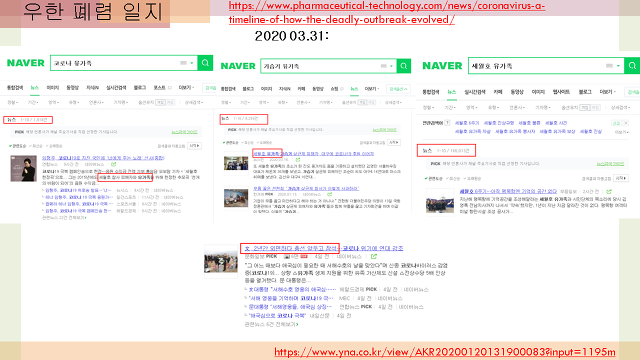The height and width of the screenshot is (360, 640).
Task: Select the 블로그 tab in the 가습기 search results
Action: click(x=248, y=89)
